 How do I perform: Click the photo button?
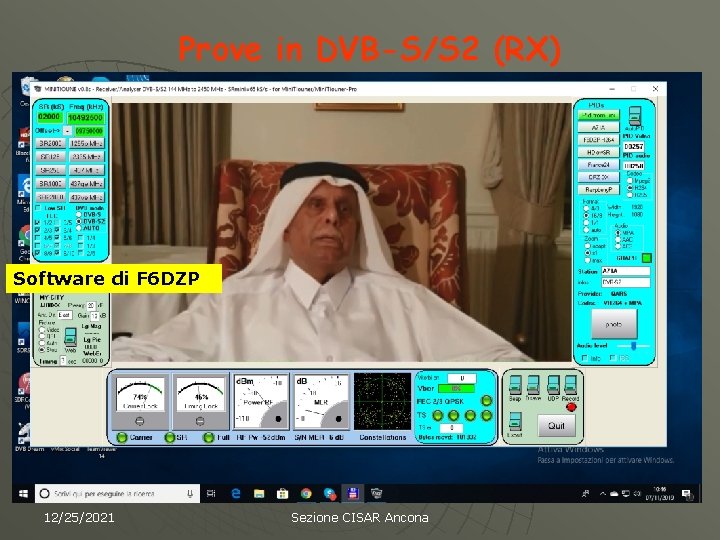coord(614,324)
